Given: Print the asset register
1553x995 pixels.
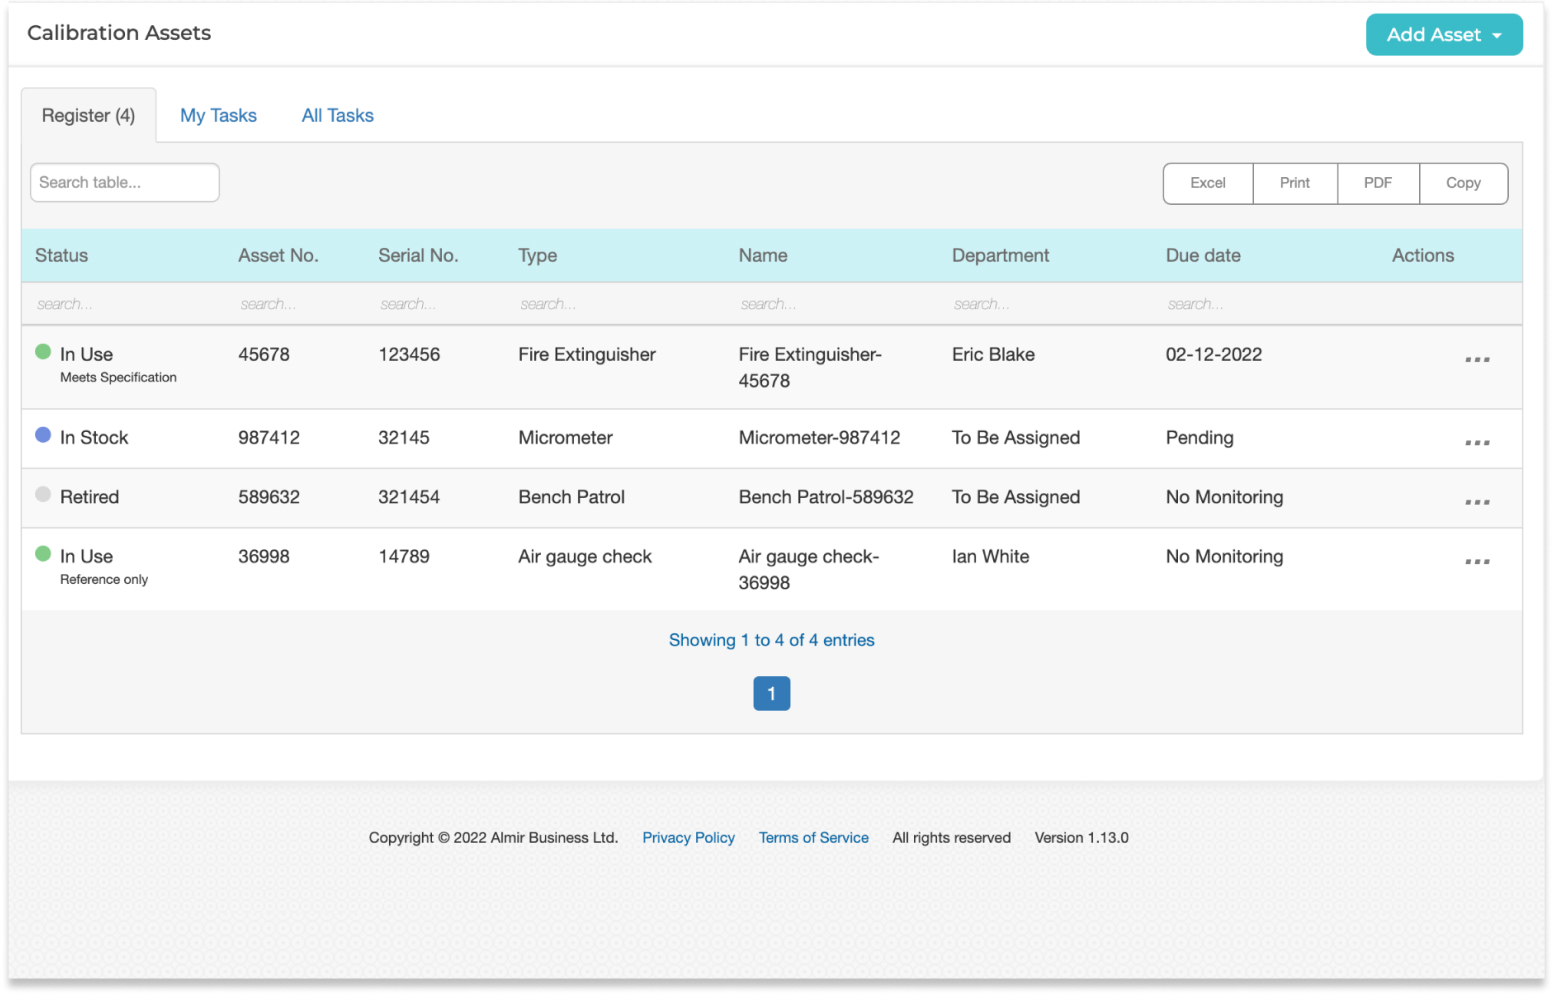Looking at the screenshot, I should (1294, 183).
